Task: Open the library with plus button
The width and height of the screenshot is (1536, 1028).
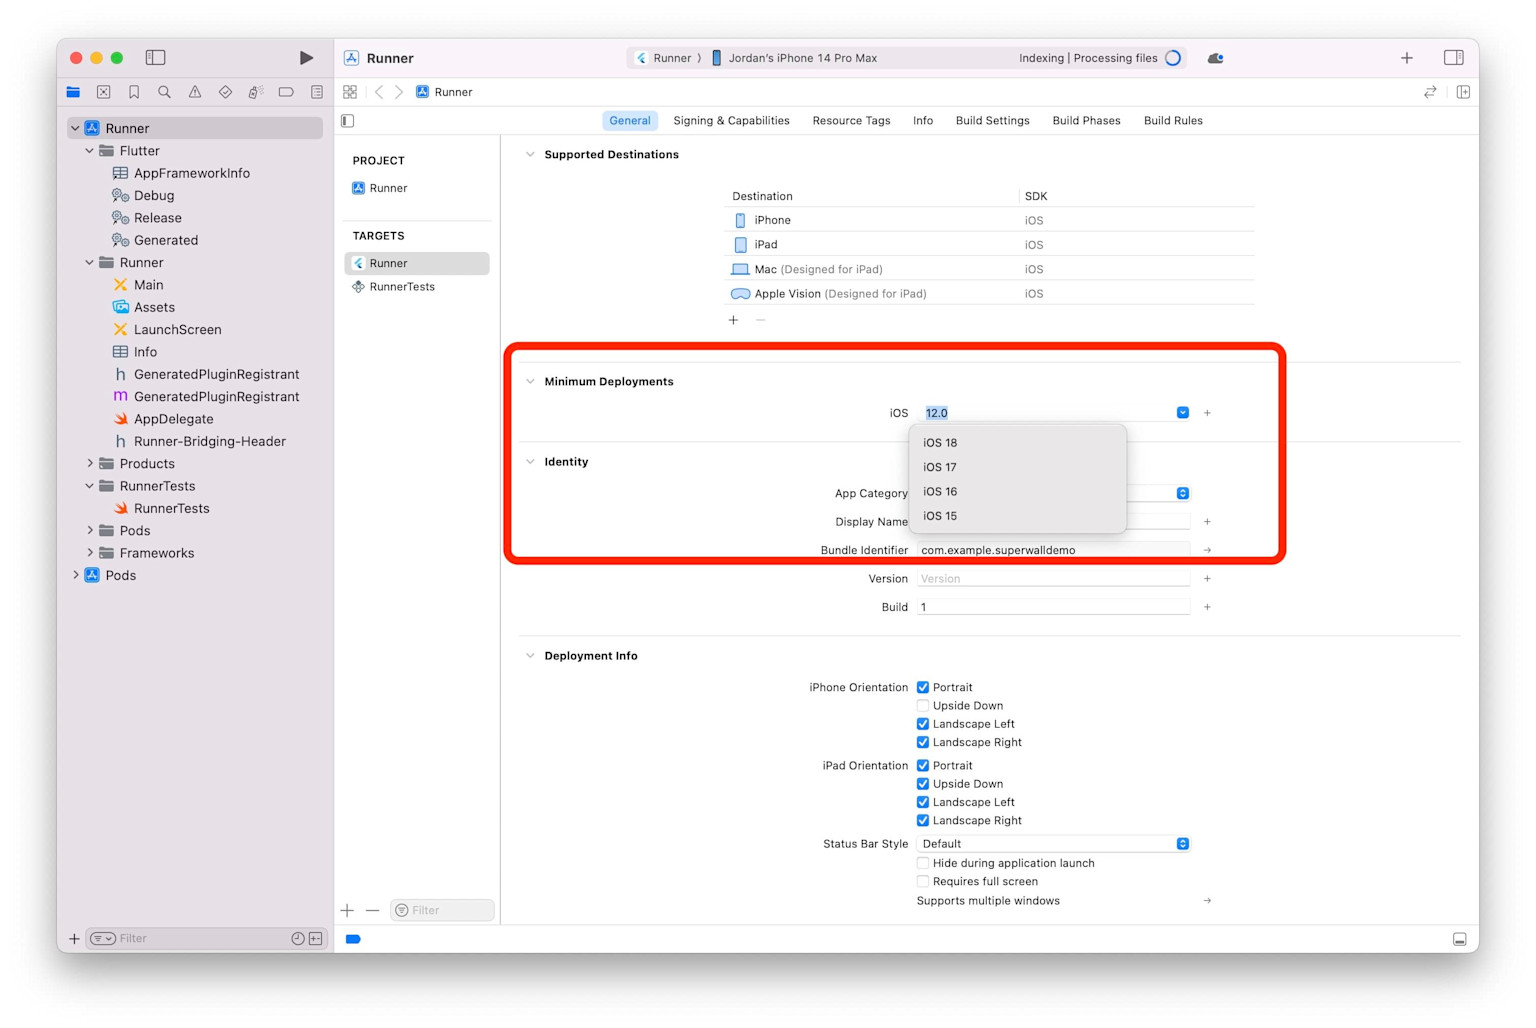Action: pos(1407,58)
